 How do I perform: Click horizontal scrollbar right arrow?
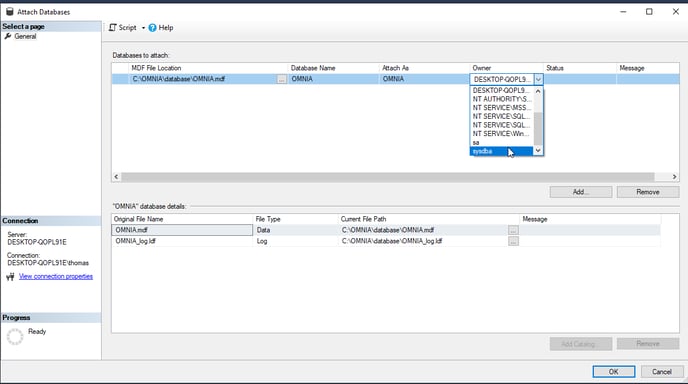click(674, 176)
